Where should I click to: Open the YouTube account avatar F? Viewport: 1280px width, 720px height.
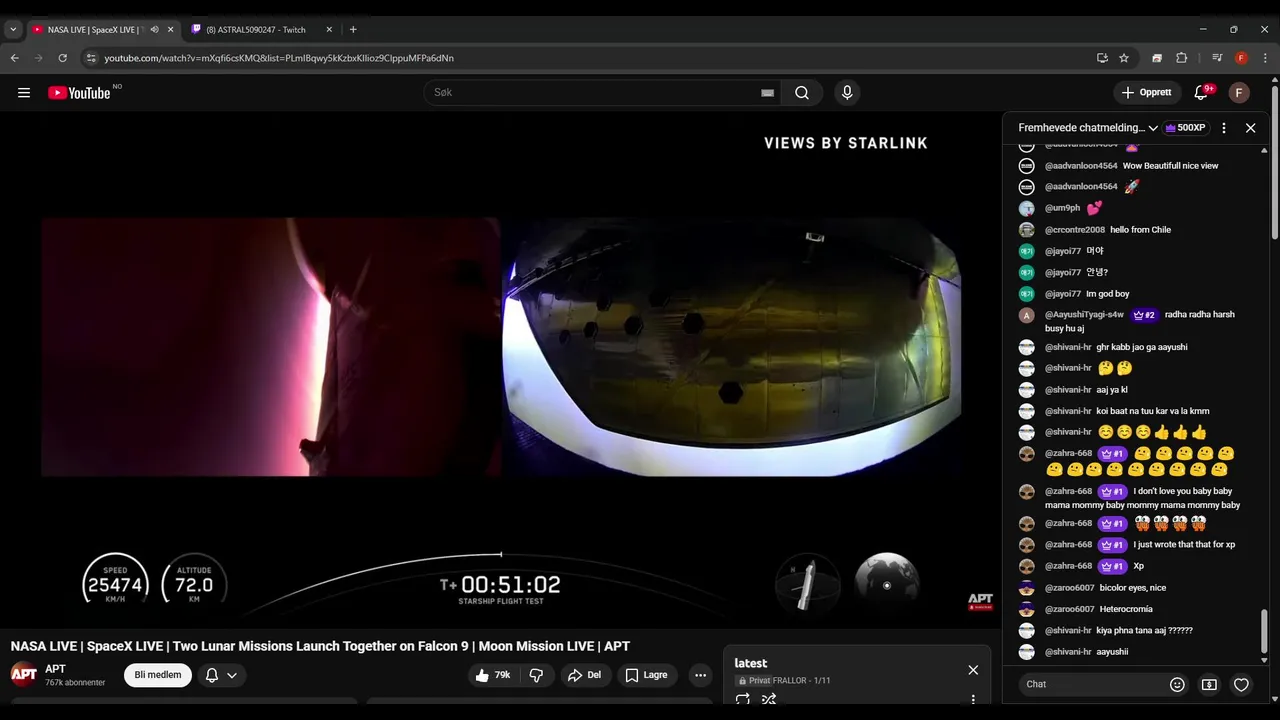pyautogui.click(x=1239, y=93)
